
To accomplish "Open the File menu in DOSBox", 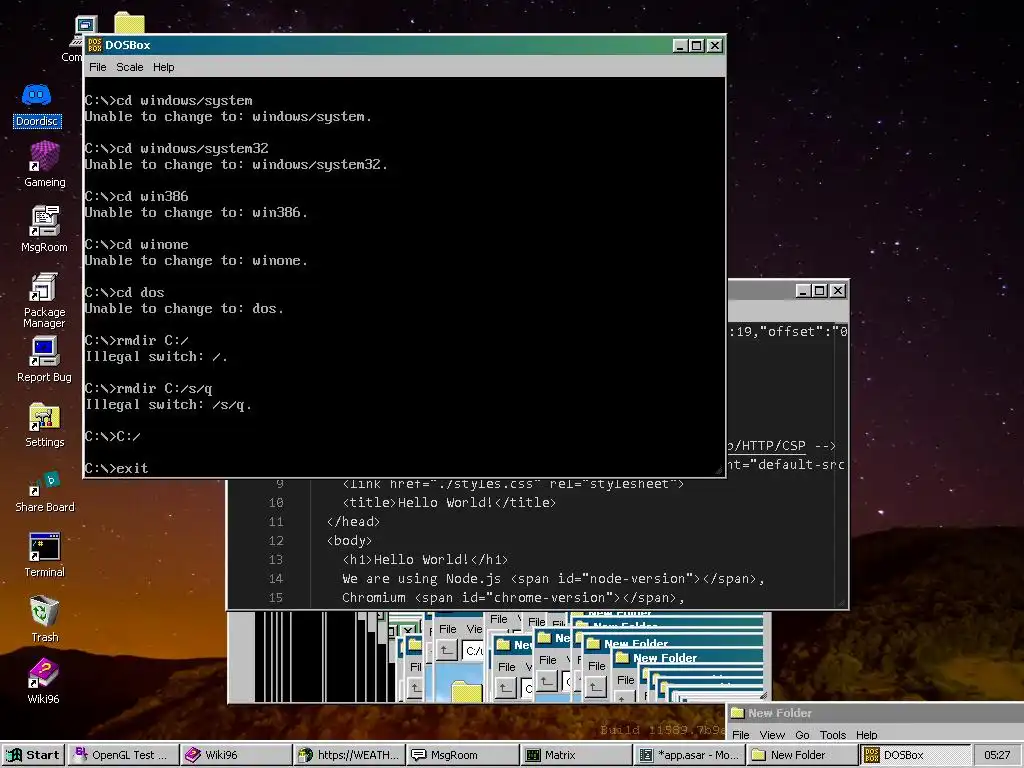I will [x=97, y=67].
